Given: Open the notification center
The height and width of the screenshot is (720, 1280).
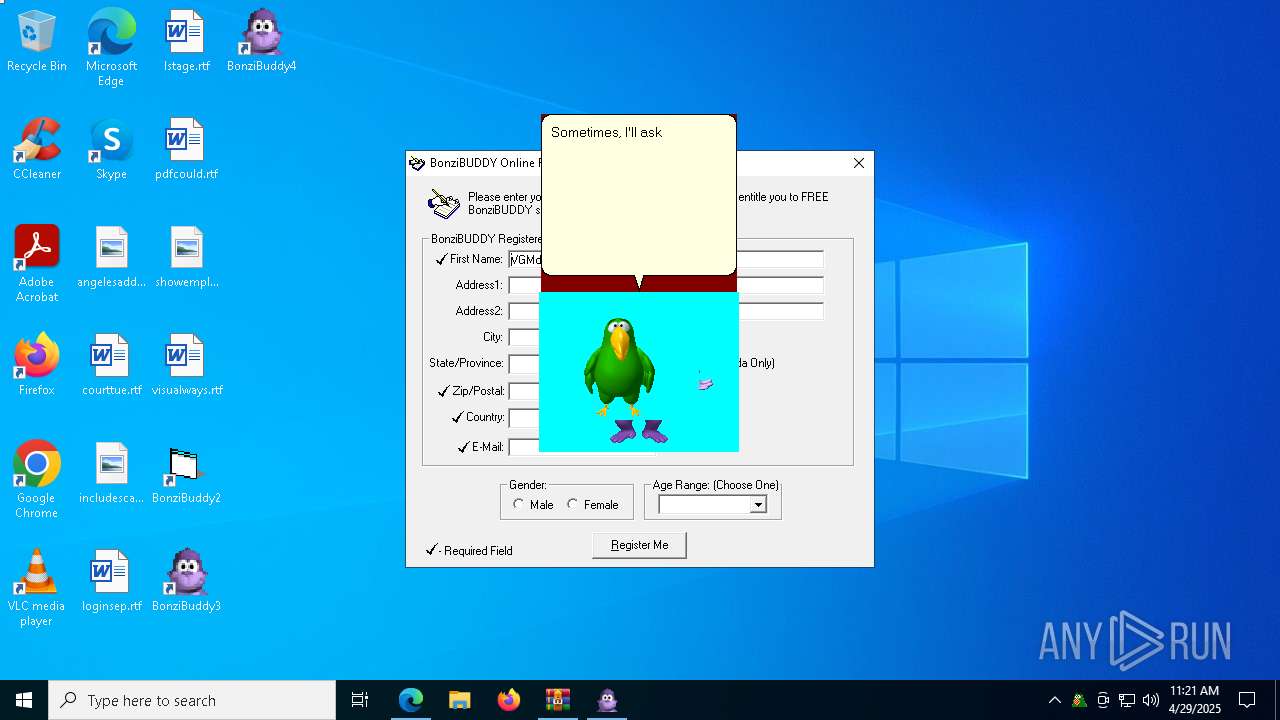Looking at the screenshot, I should click(1247, 700).
